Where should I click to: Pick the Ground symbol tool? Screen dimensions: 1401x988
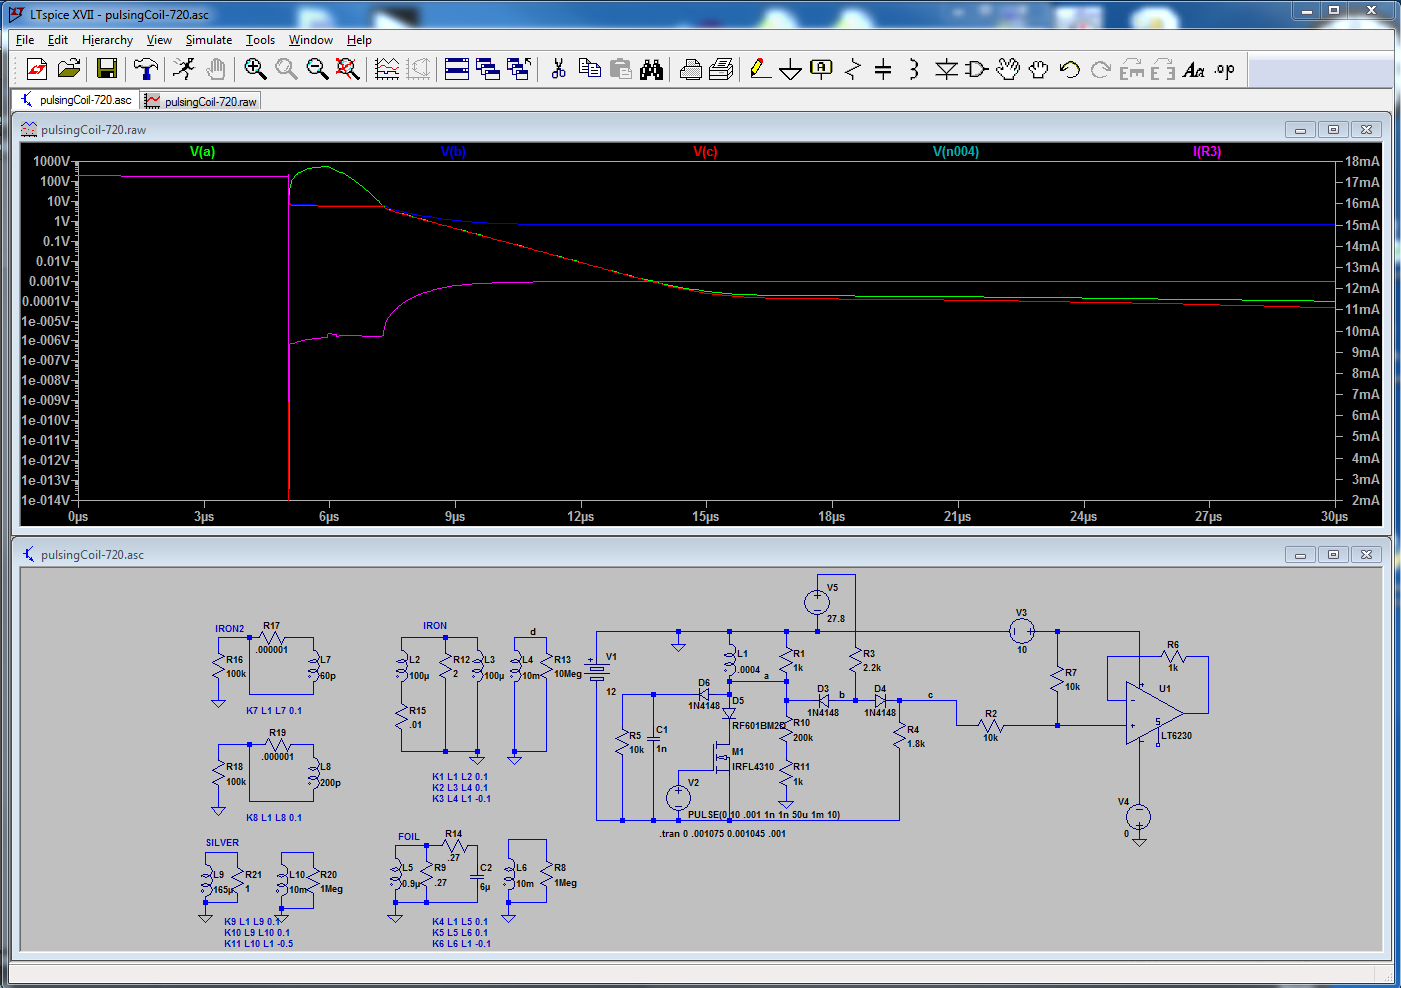click(x=790, y=68)
